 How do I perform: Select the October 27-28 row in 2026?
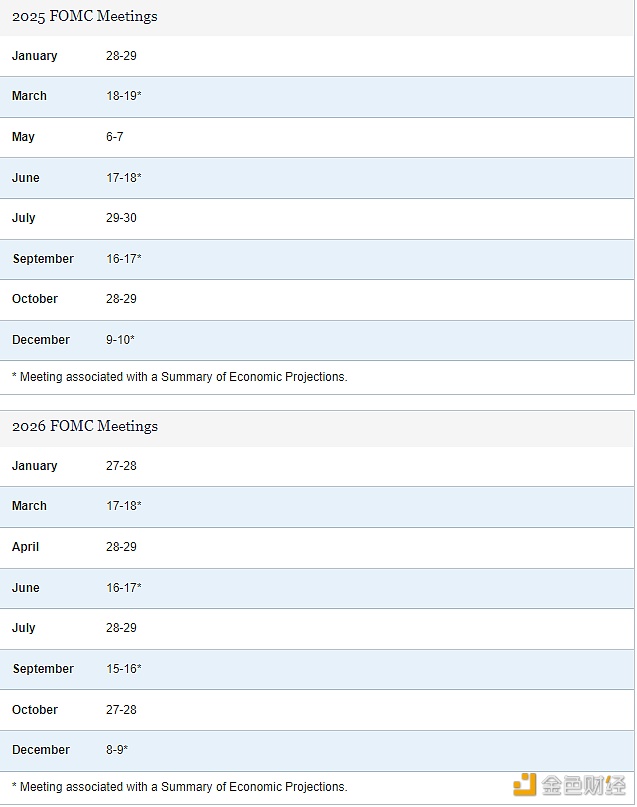317,710
